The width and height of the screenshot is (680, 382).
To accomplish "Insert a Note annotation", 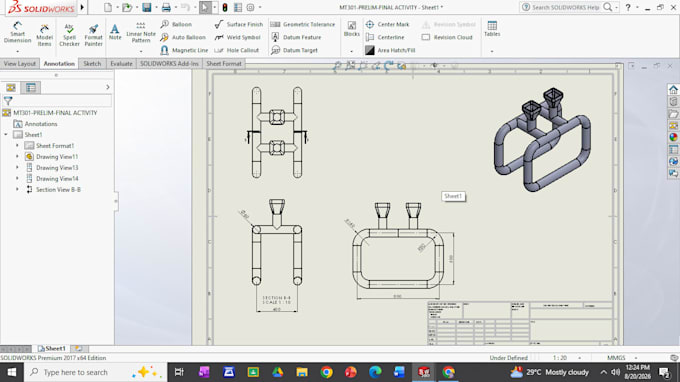I will [115, 32].
